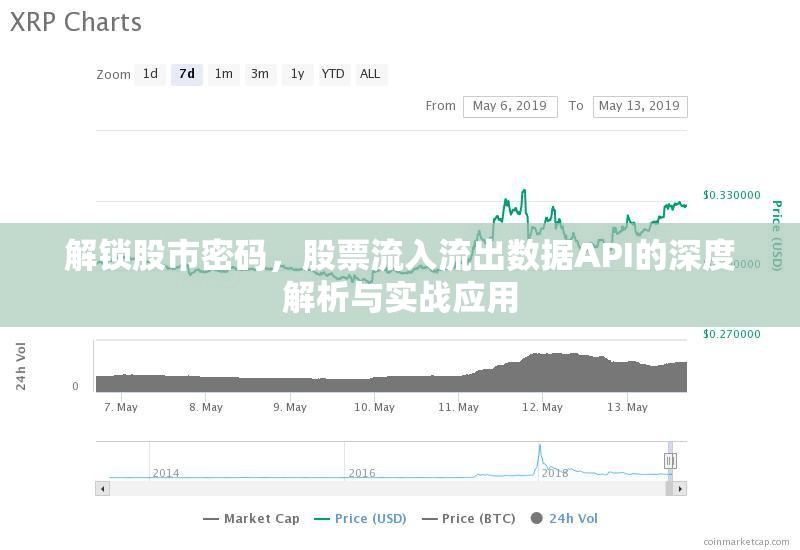Click the To date field May 13, 2019
The image size is (800, 550).
coord(640,106)
